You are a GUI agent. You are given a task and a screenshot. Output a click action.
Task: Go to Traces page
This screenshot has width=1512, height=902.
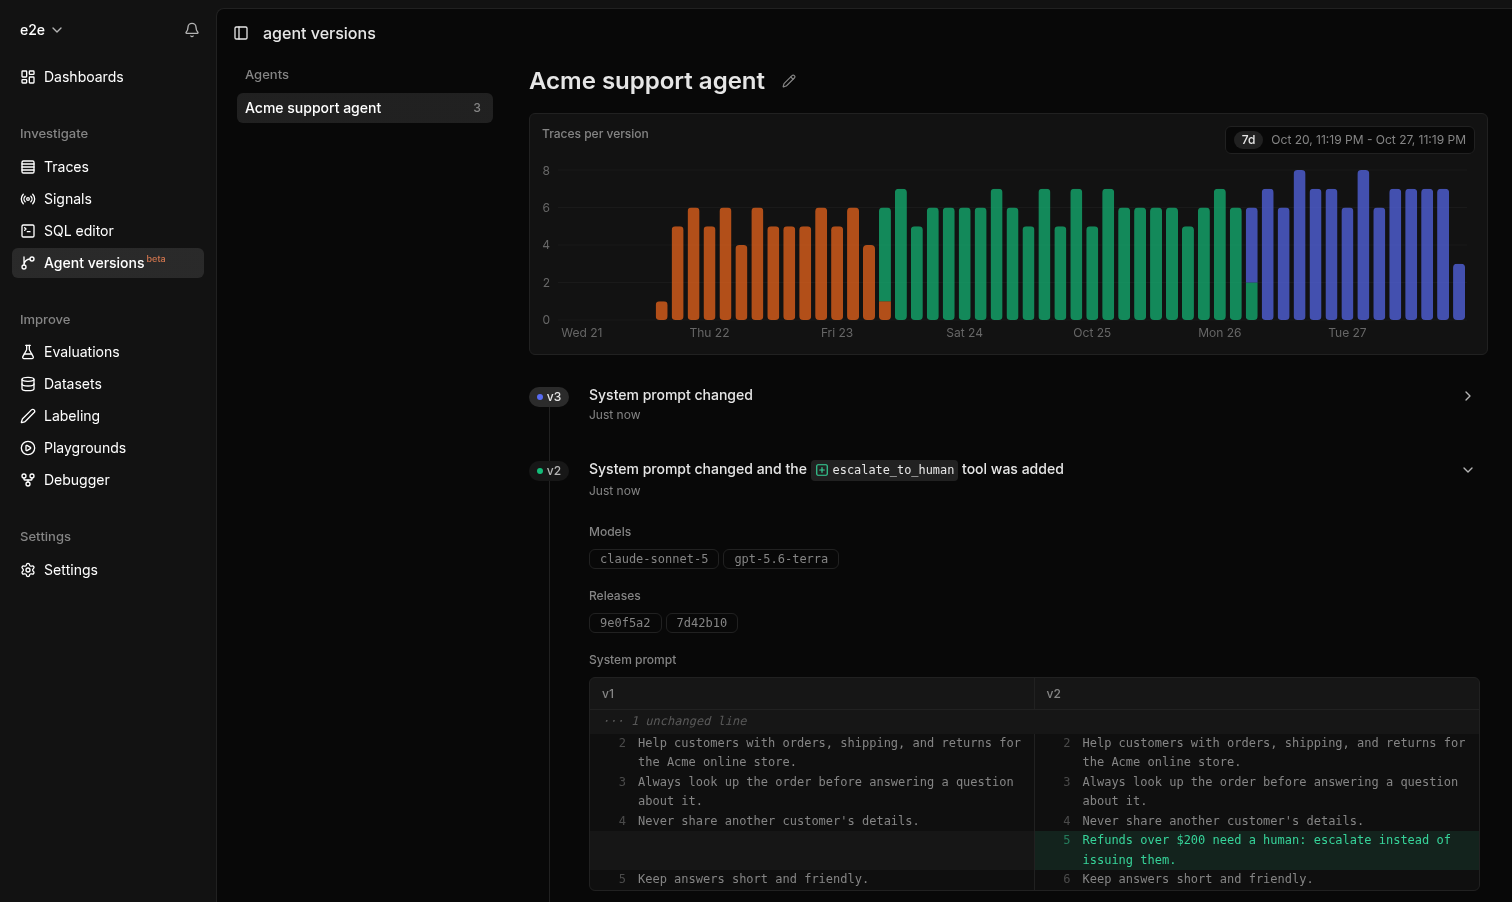[x=108, y=167]
